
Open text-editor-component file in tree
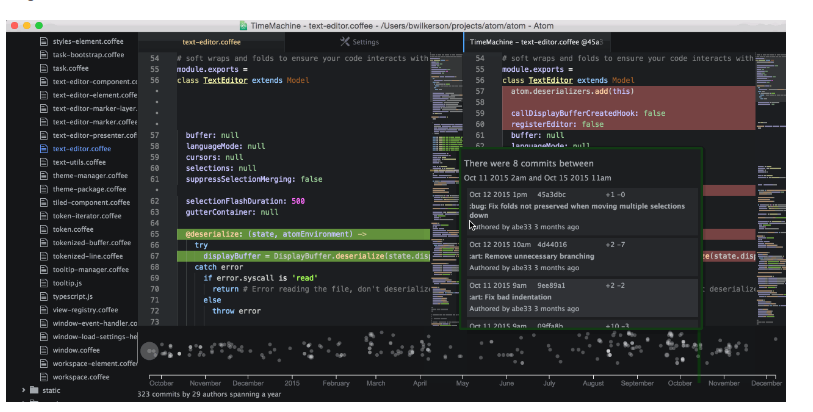(x=94, y=82)
